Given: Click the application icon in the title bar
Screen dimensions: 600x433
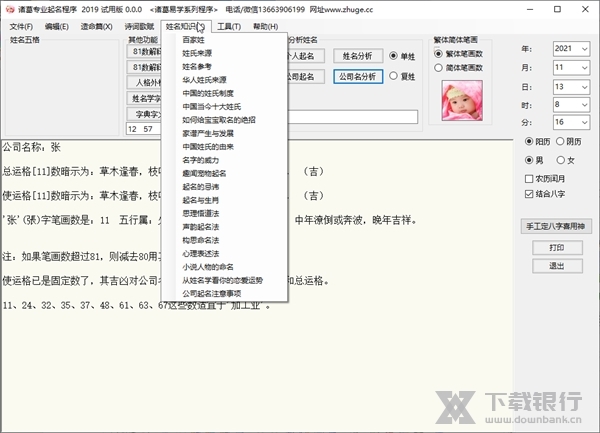Looking at the screenshot, I should (x=9, y=9).
